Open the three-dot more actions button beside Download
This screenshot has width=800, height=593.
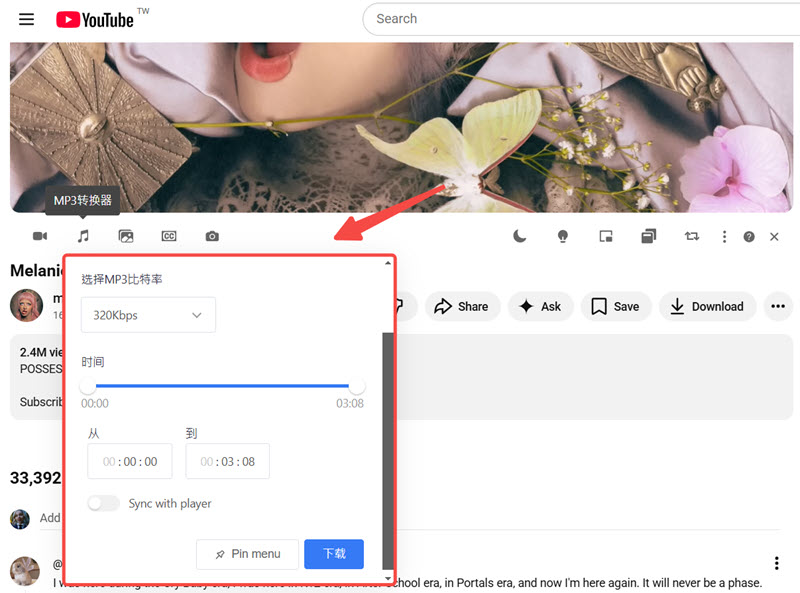point(778,306)
